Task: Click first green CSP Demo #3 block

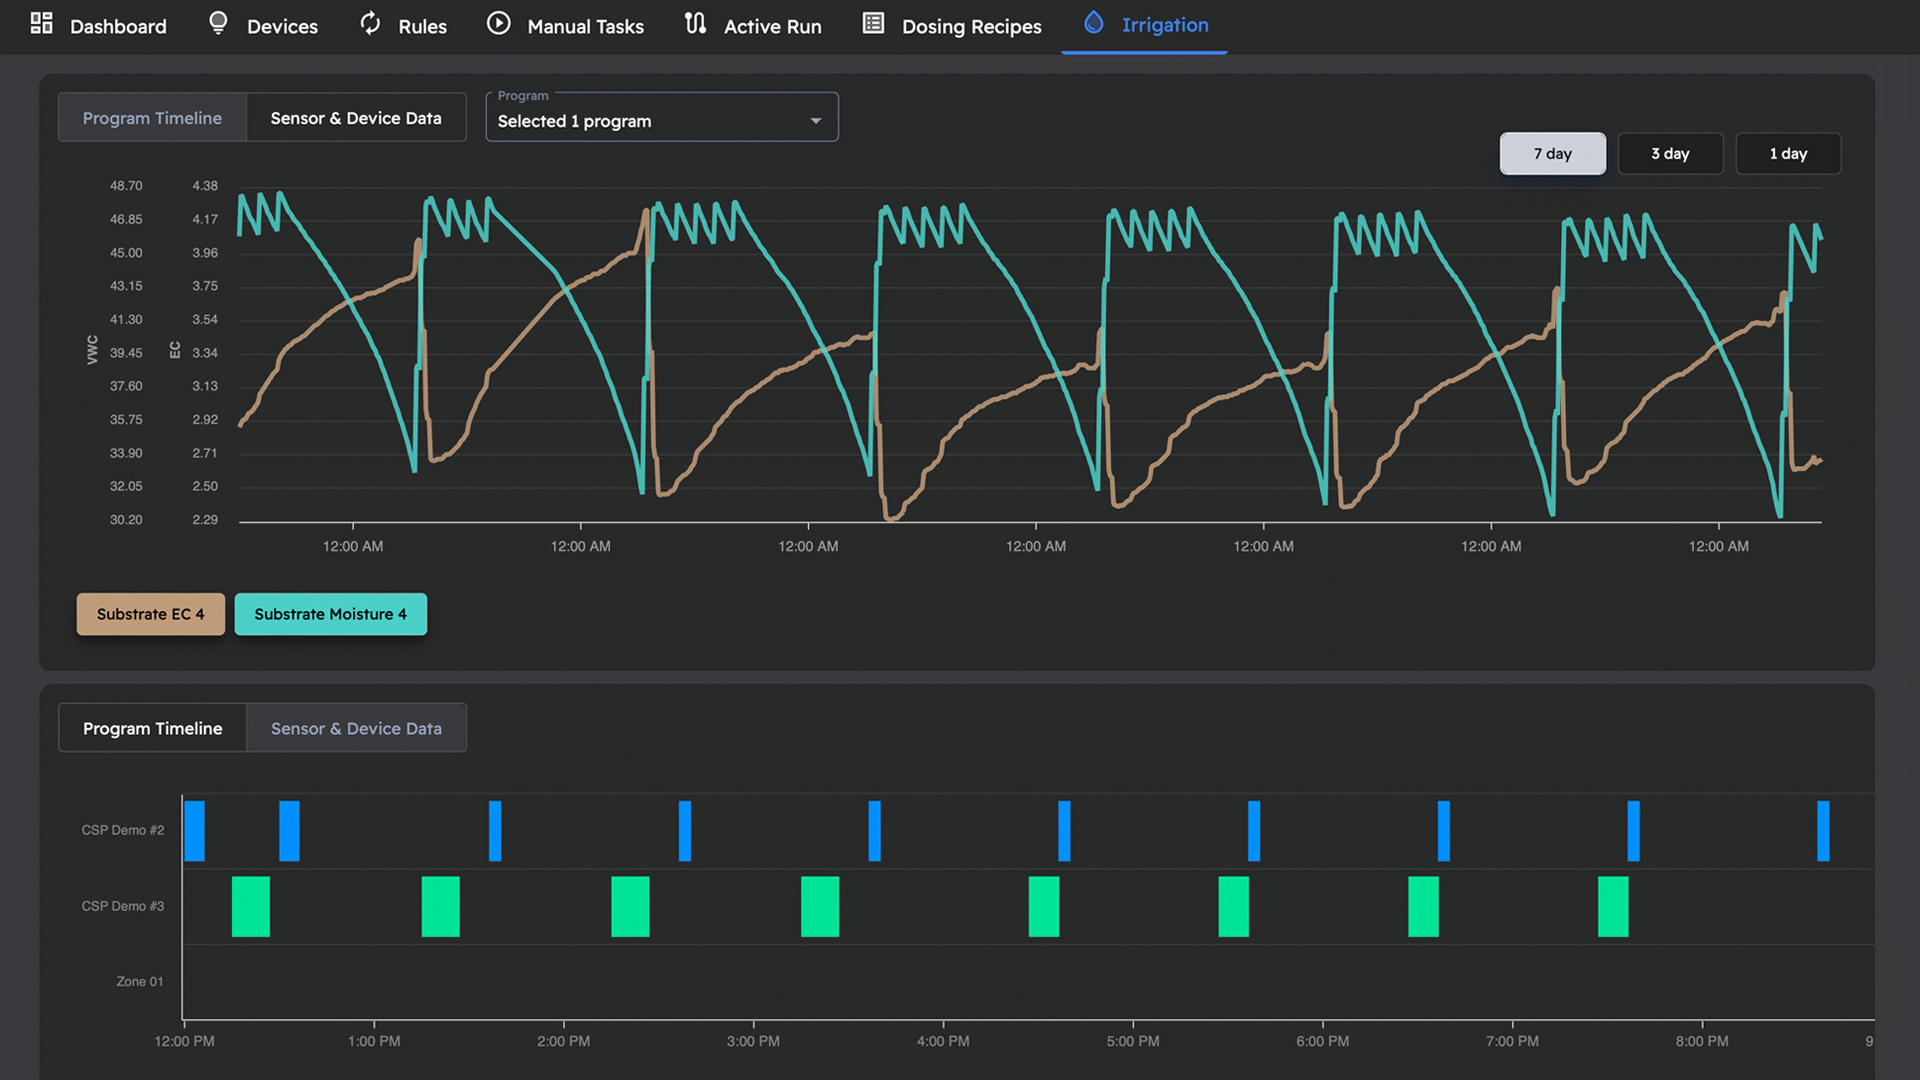Action: click(x=251, y=906)
